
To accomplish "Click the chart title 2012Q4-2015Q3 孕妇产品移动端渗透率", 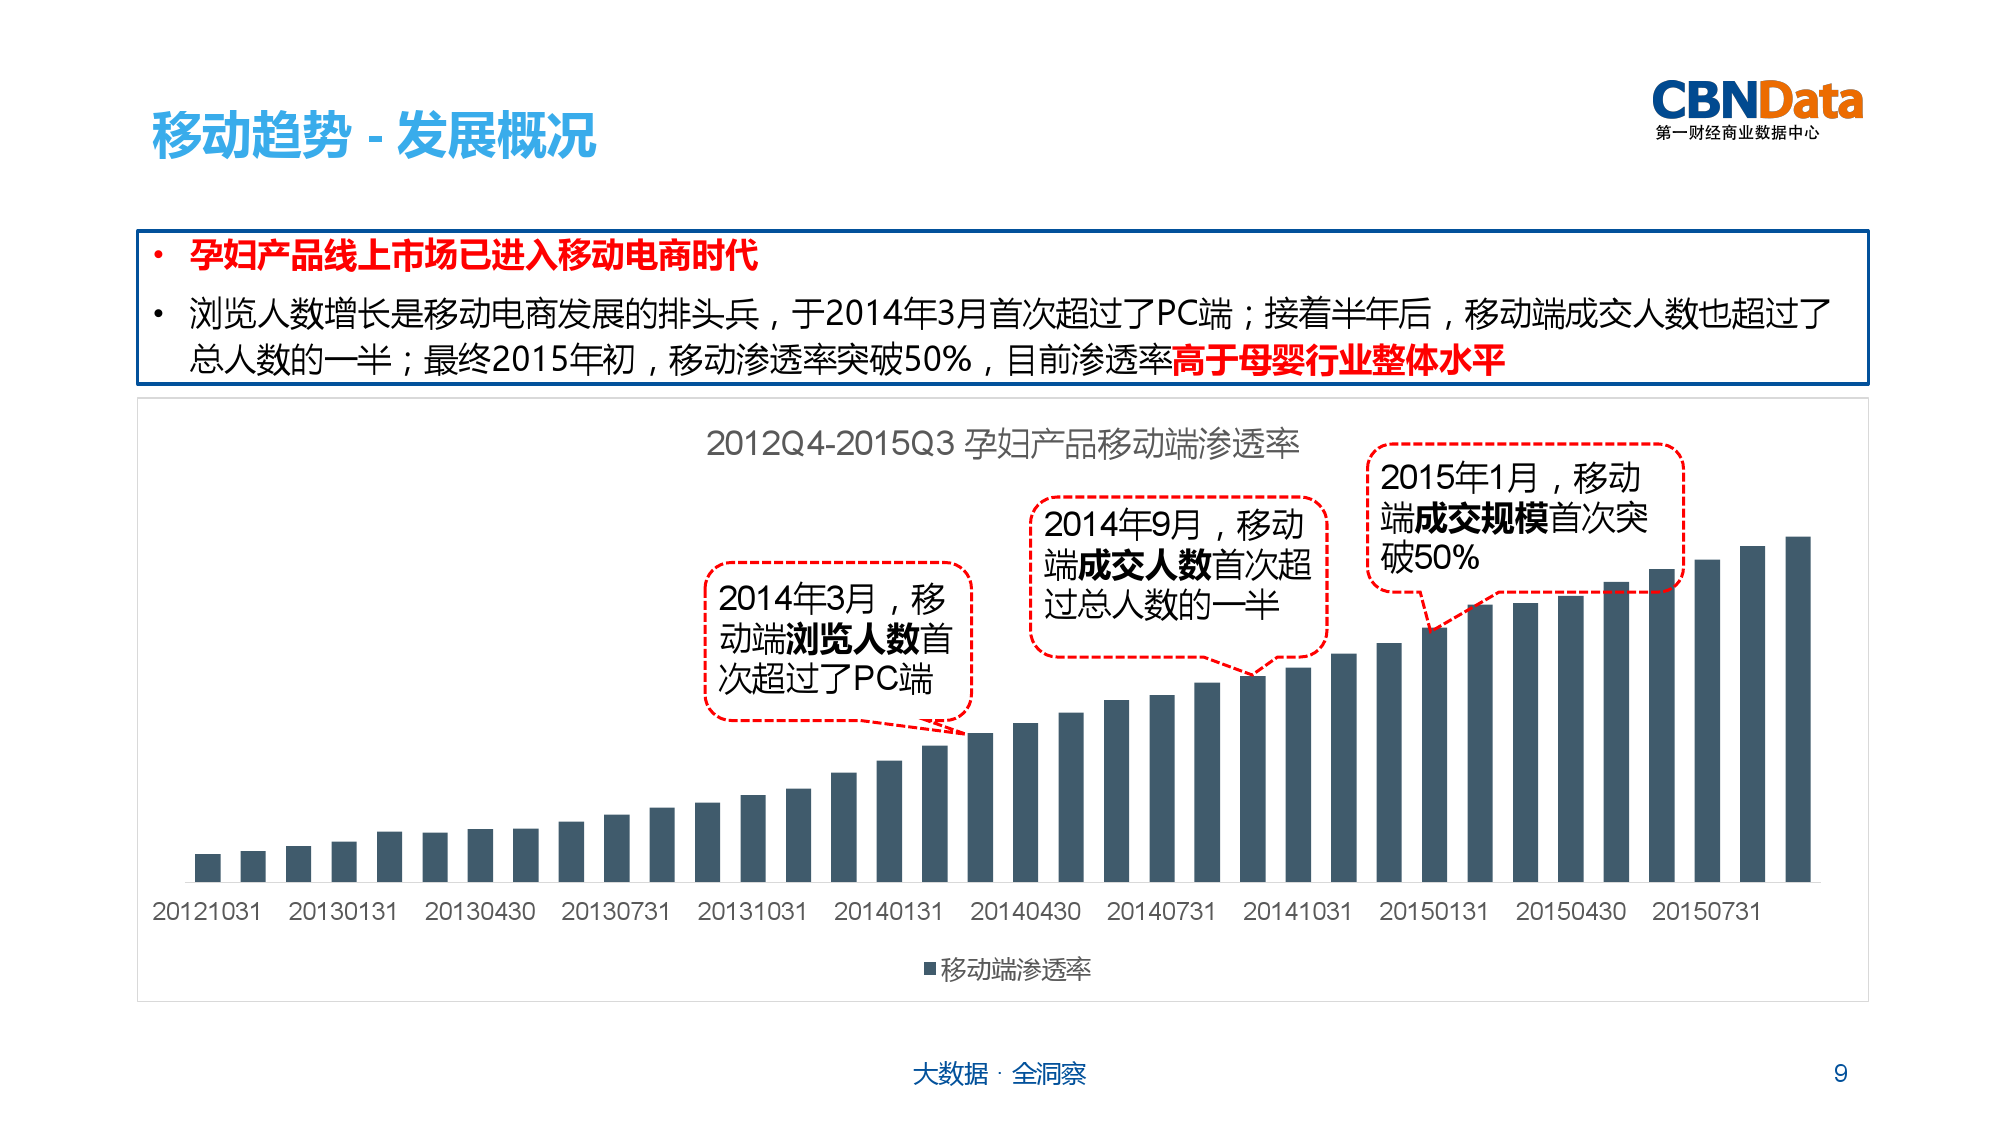I will (x=1002, y=443).
